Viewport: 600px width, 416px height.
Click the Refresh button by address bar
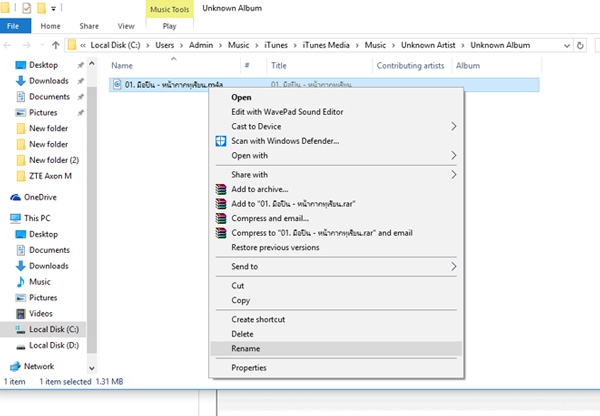(580, 46)
